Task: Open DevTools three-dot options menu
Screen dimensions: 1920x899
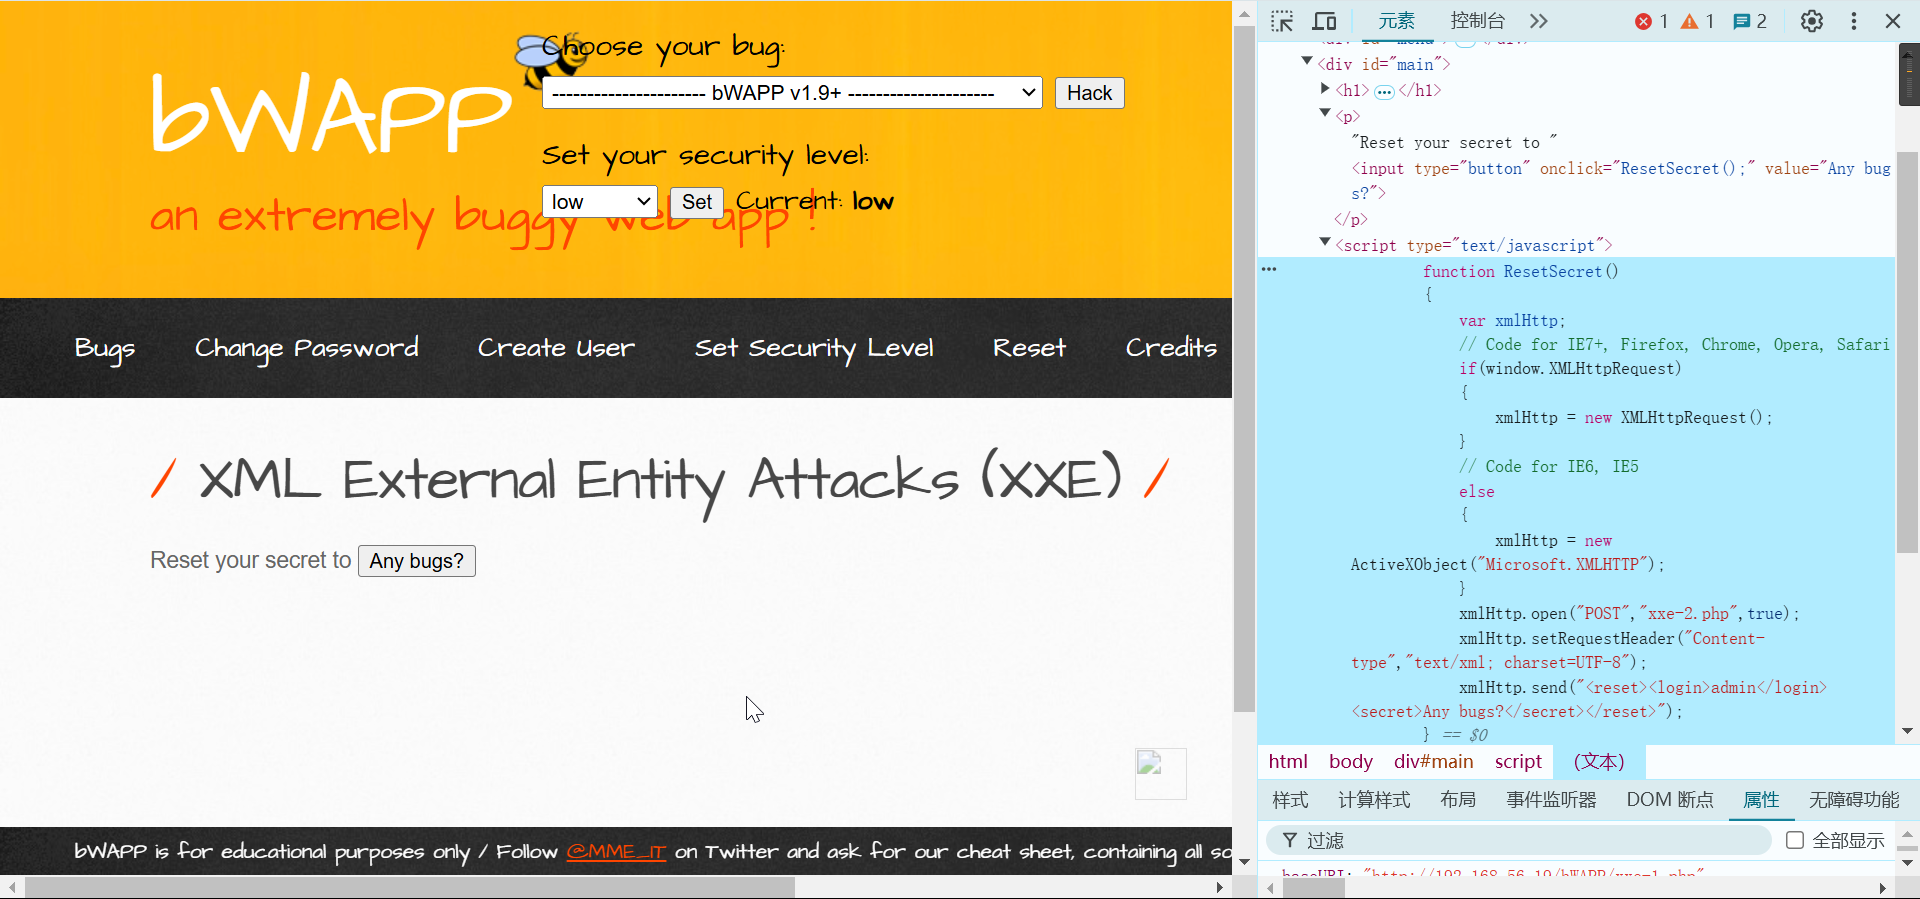Action: pos(1853,21)
